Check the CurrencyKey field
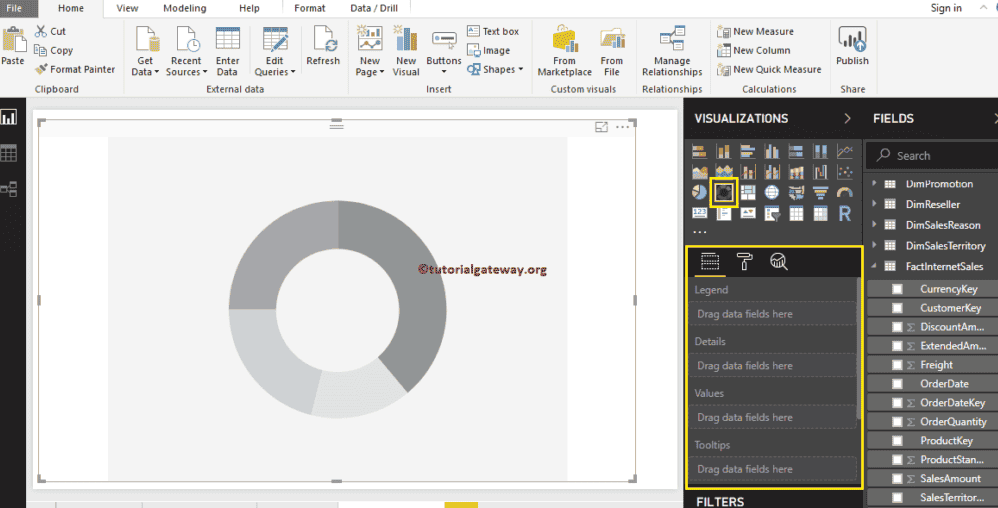This screenshot has height=508, width=998. coord(897,289)
